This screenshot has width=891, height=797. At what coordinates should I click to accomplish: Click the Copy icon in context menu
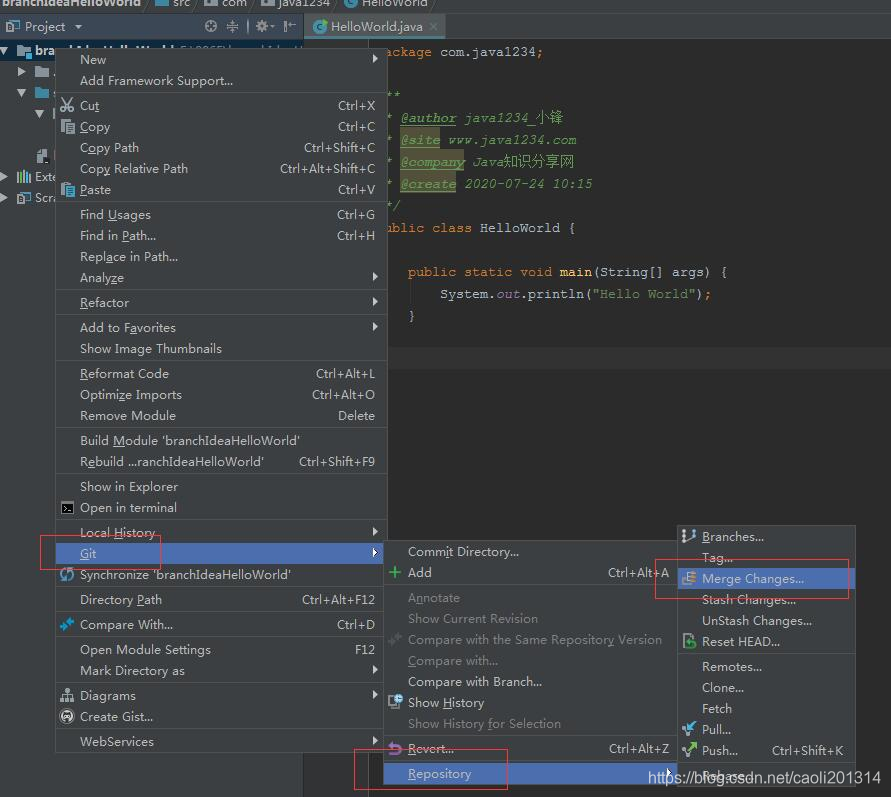tap(68, 126)
